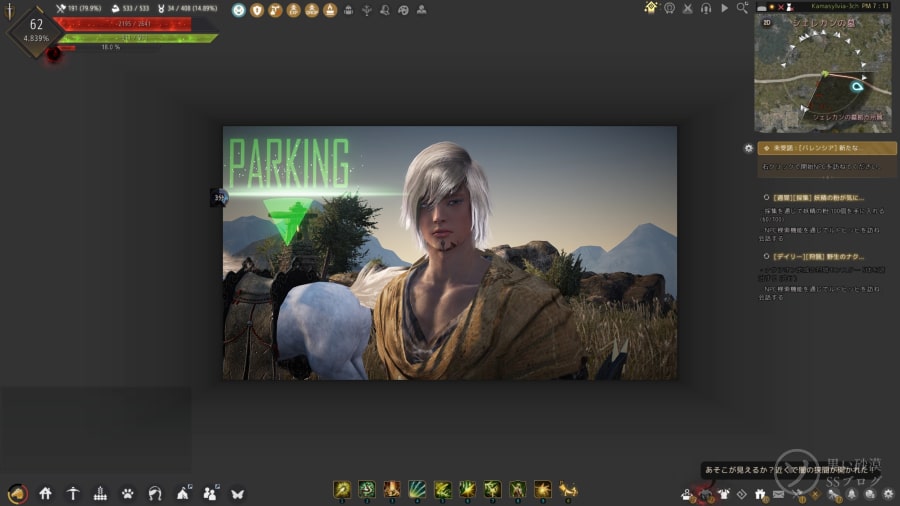
Task: Toggle the daily hunting quest circle
Action: [766, 256]
